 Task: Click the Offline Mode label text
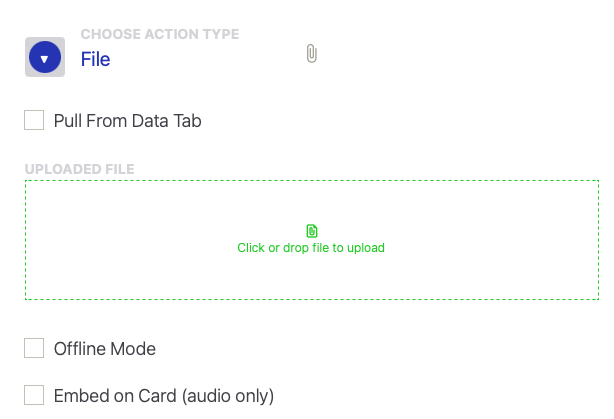click(x=104, y=349)
